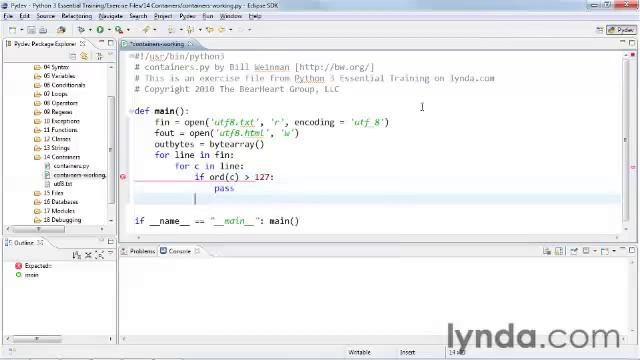640x360 pixels.
Task: Switch to the Problems tab
Action: [x=138, y=251]
